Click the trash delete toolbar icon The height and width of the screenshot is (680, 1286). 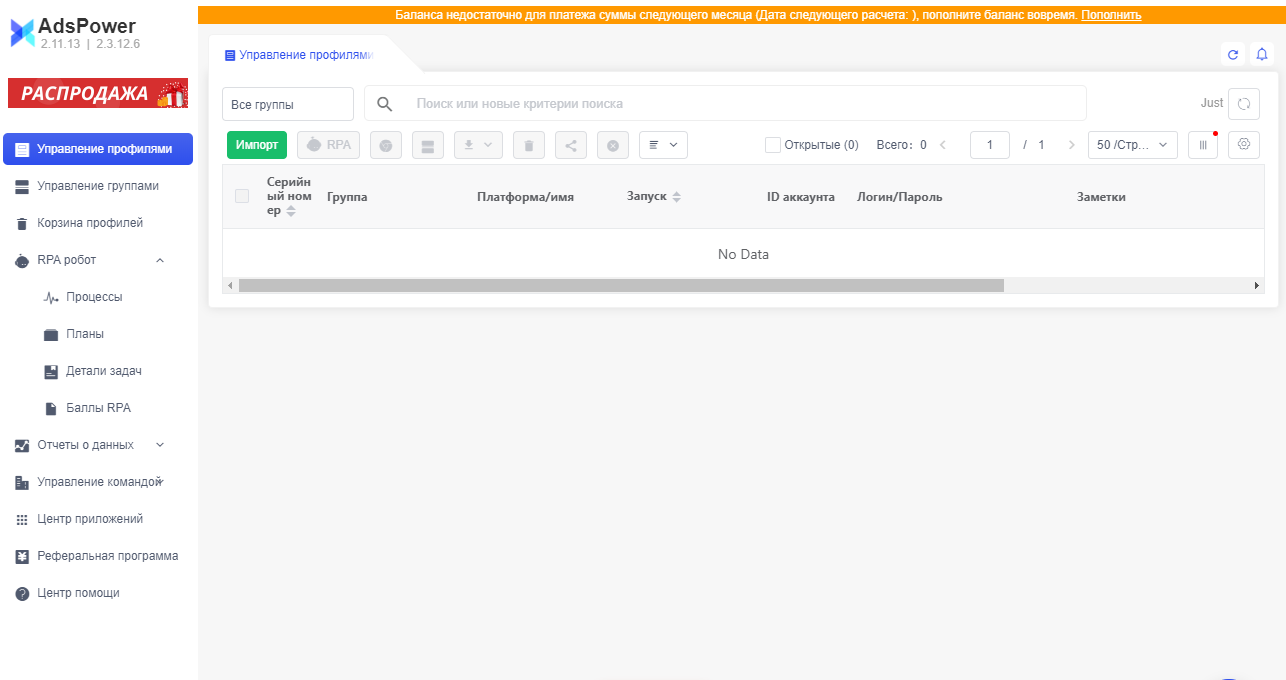[529, 146]
